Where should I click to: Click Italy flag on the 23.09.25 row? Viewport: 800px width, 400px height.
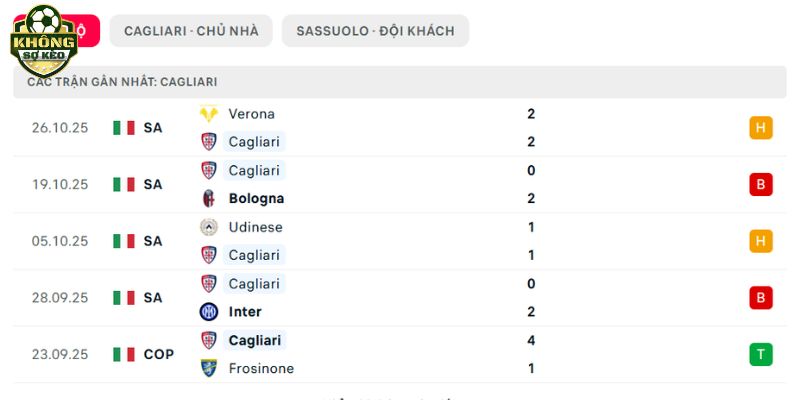pyautogui.click(x=124, y=354)
